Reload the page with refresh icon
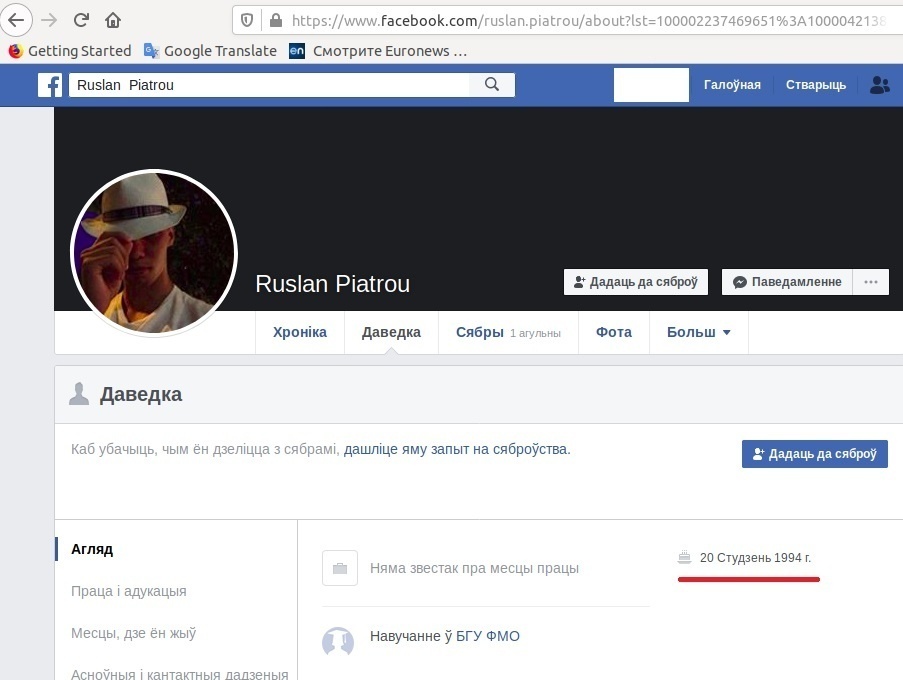The image size is (903, 680). [81, 20]
